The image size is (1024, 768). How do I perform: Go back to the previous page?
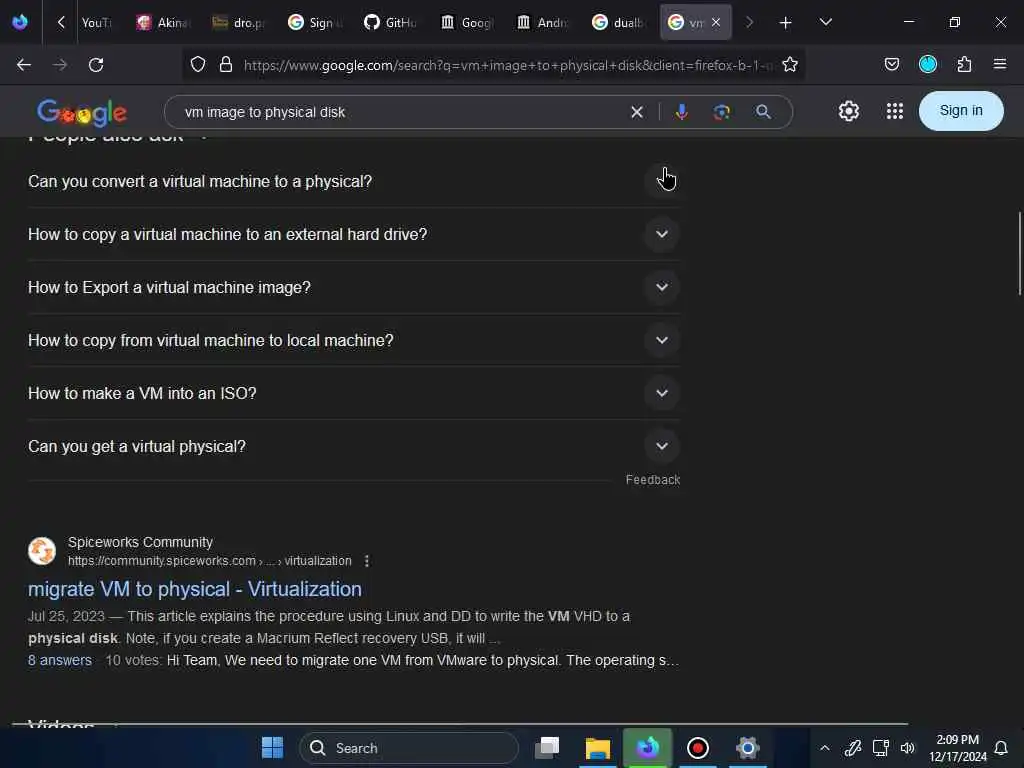coord(24,65)
